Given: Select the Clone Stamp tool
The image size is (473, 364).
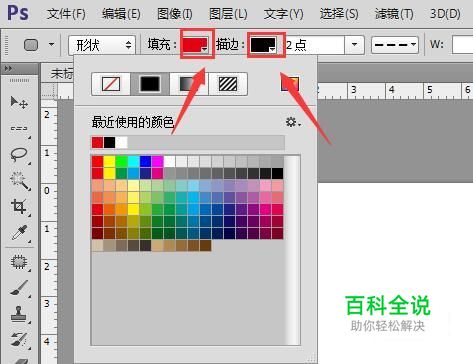Looking at the screenshot, I should pos(19,314).
